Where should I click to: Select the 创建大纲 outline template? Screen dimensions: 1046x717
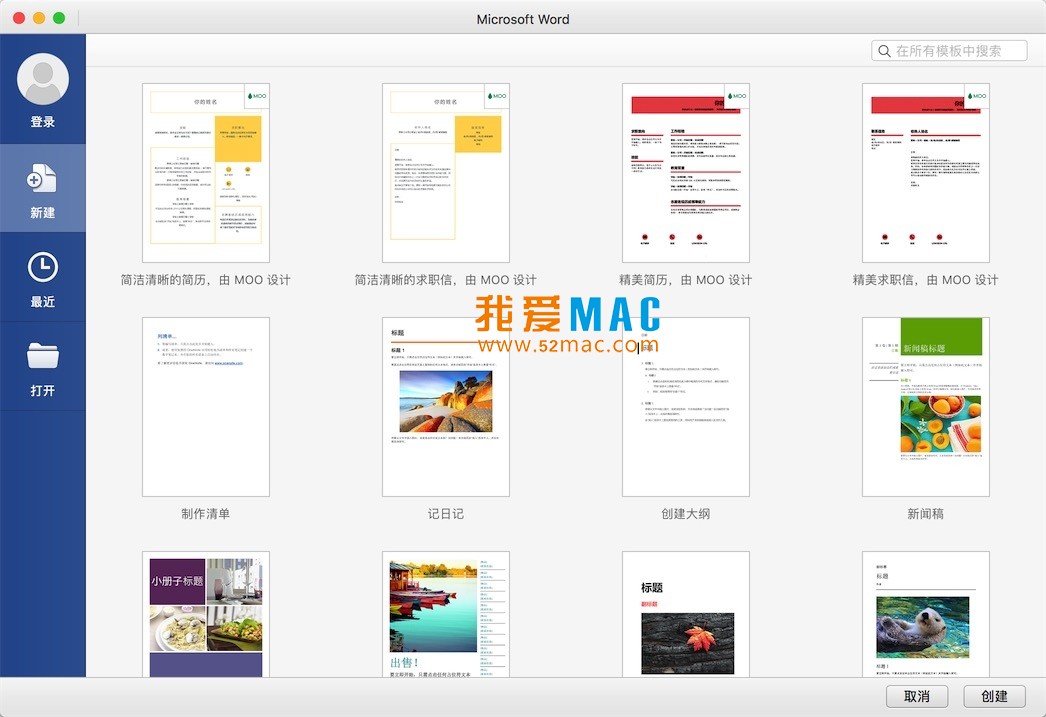coord(686,407)
